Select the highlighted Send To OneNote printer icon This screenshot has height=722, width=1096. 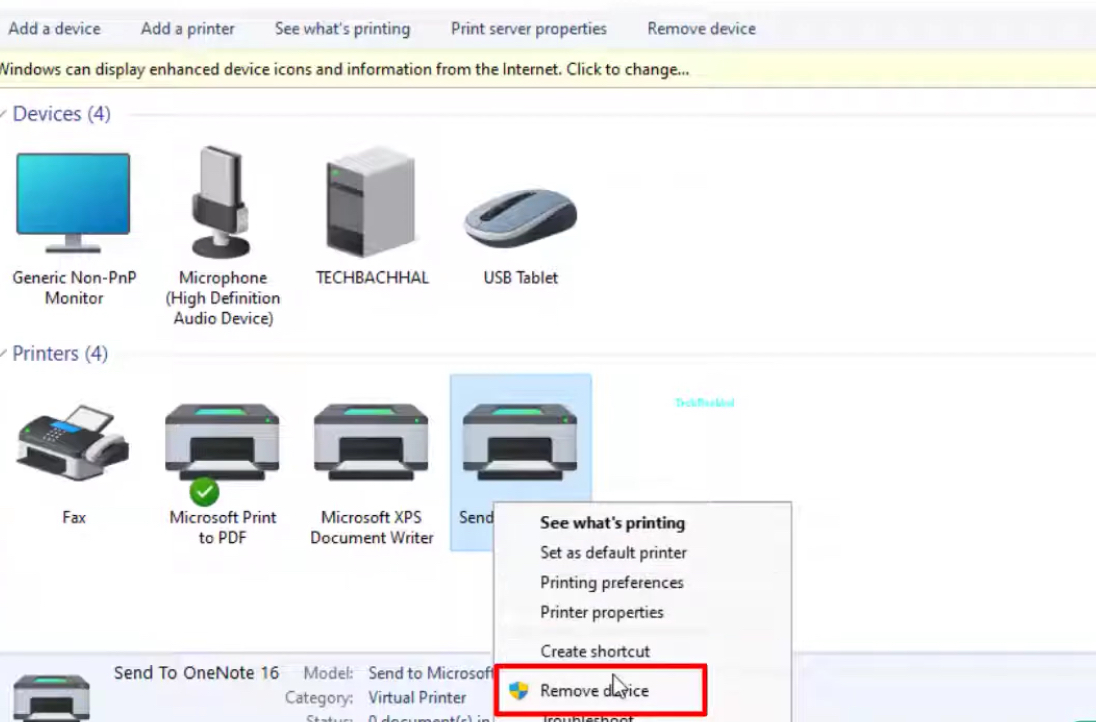tap(520, 441)
